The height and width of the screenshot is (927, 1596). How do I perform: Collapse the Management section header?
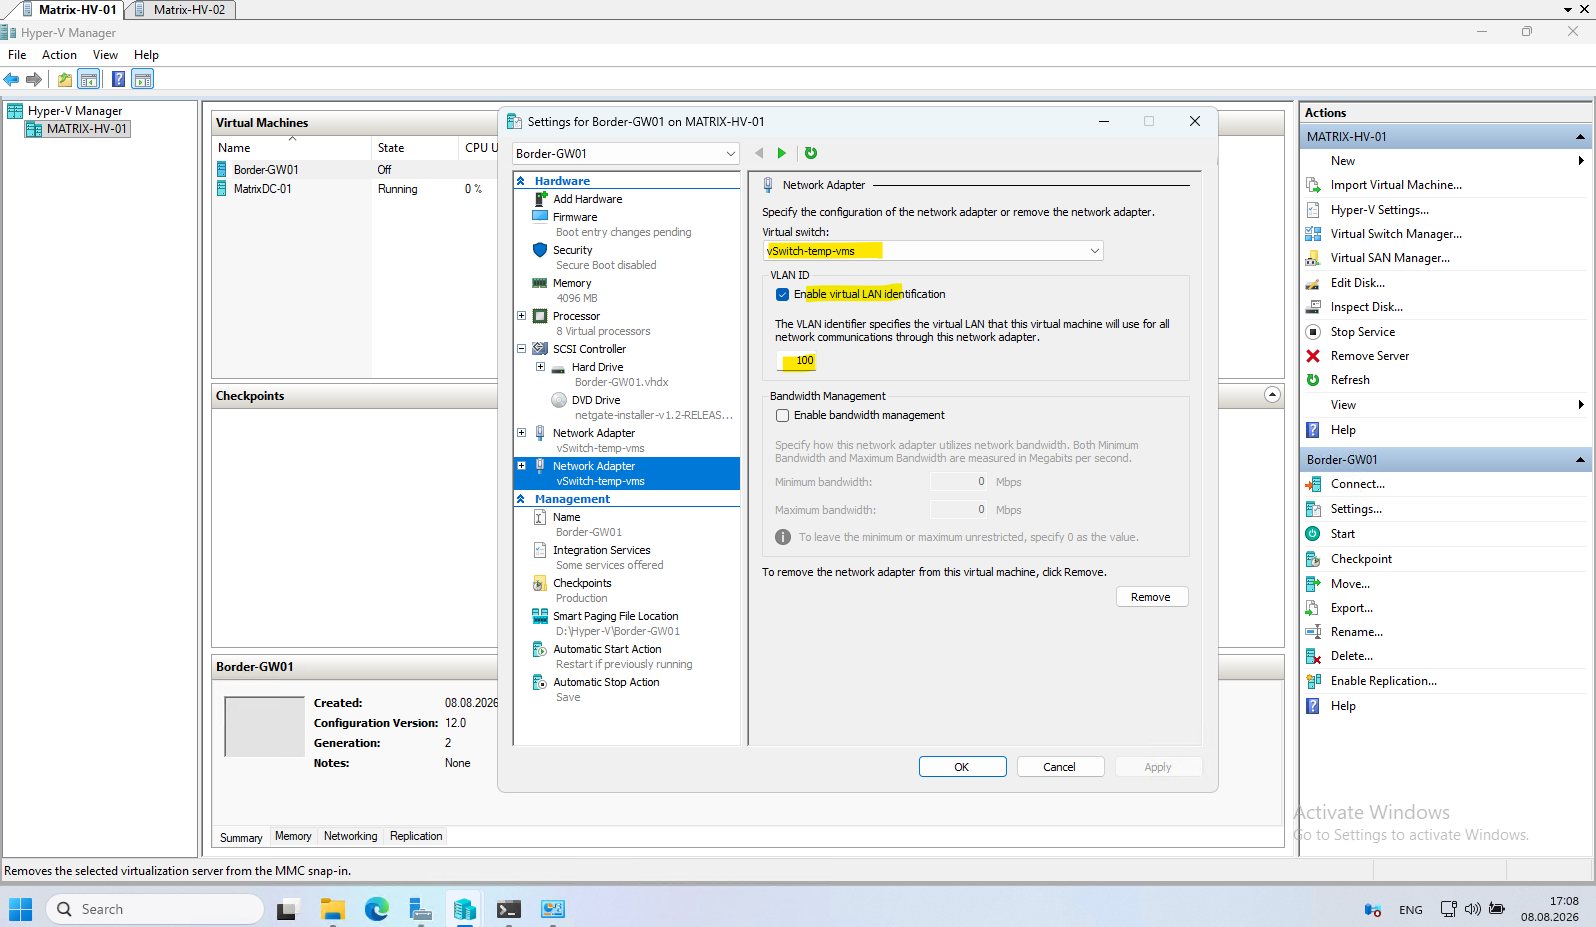(520, 499)
